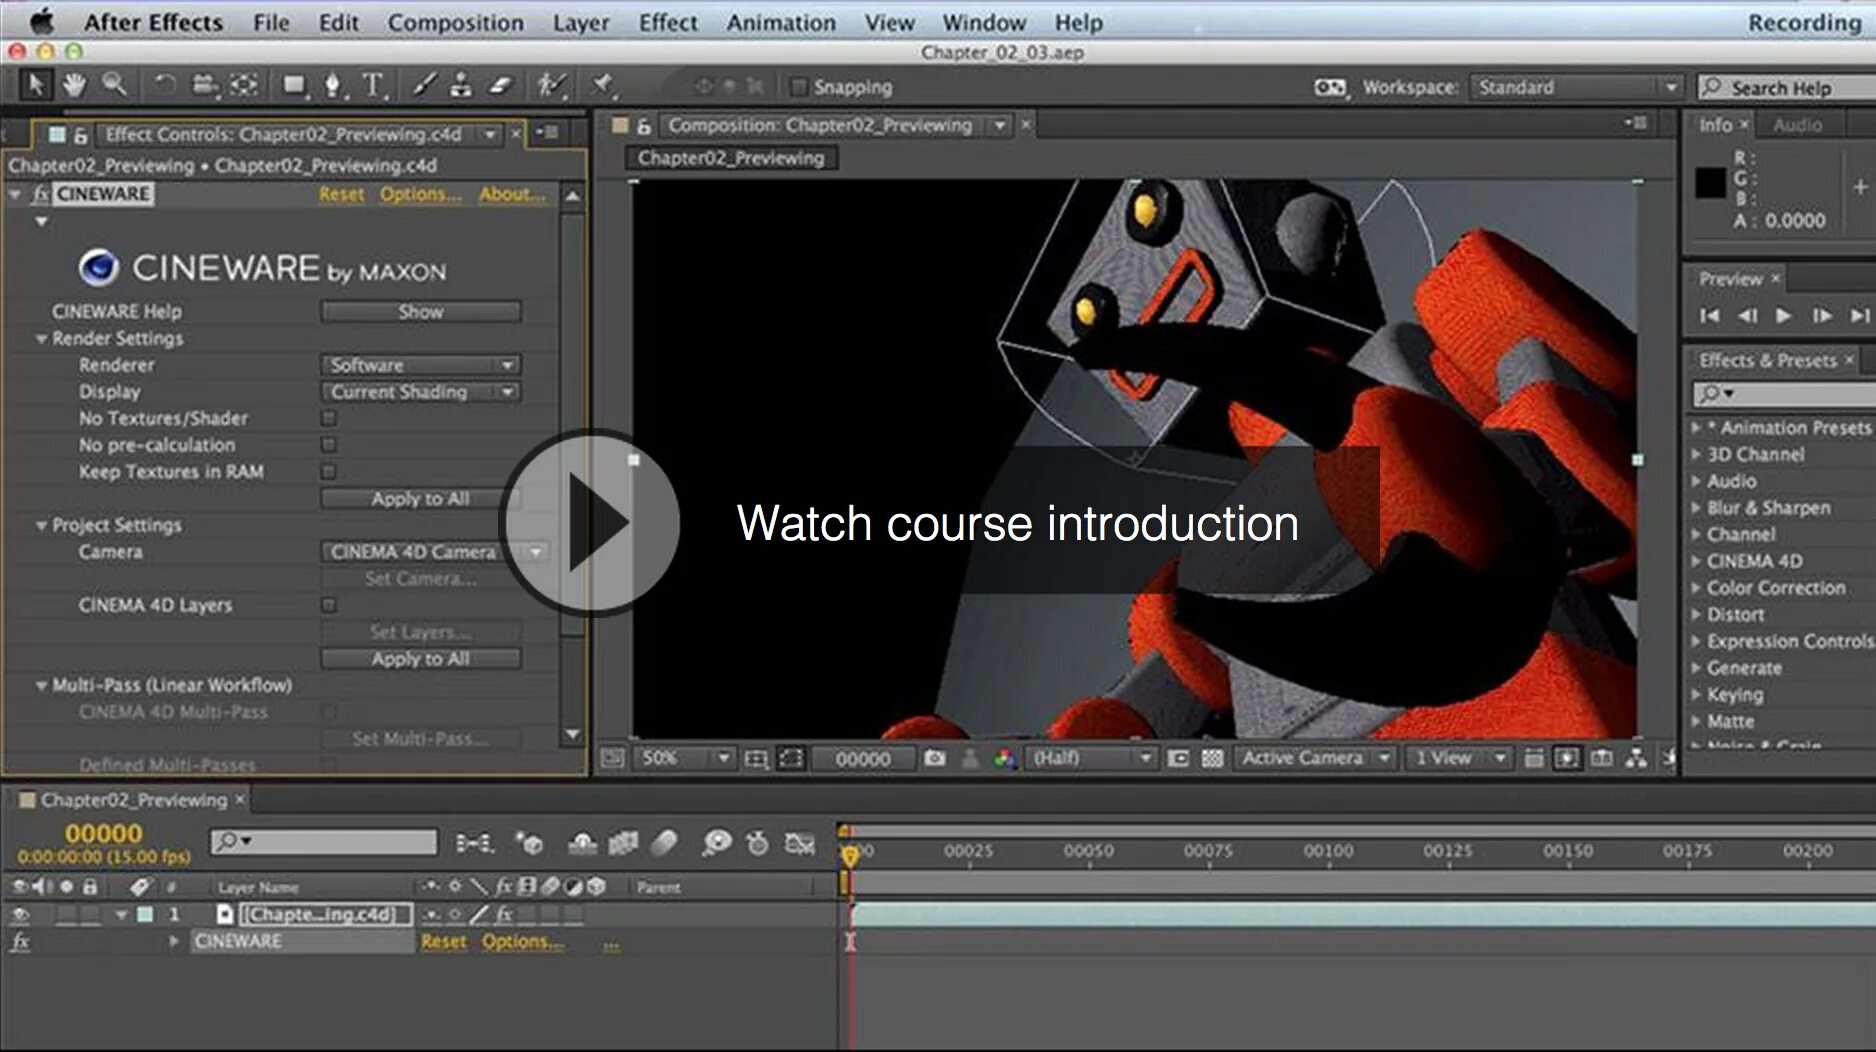The width and height of the screenshot is (1876, 1052).
Task: Open CINEWARE Options link in Effect Controls
Action: (x=420, y=194)
